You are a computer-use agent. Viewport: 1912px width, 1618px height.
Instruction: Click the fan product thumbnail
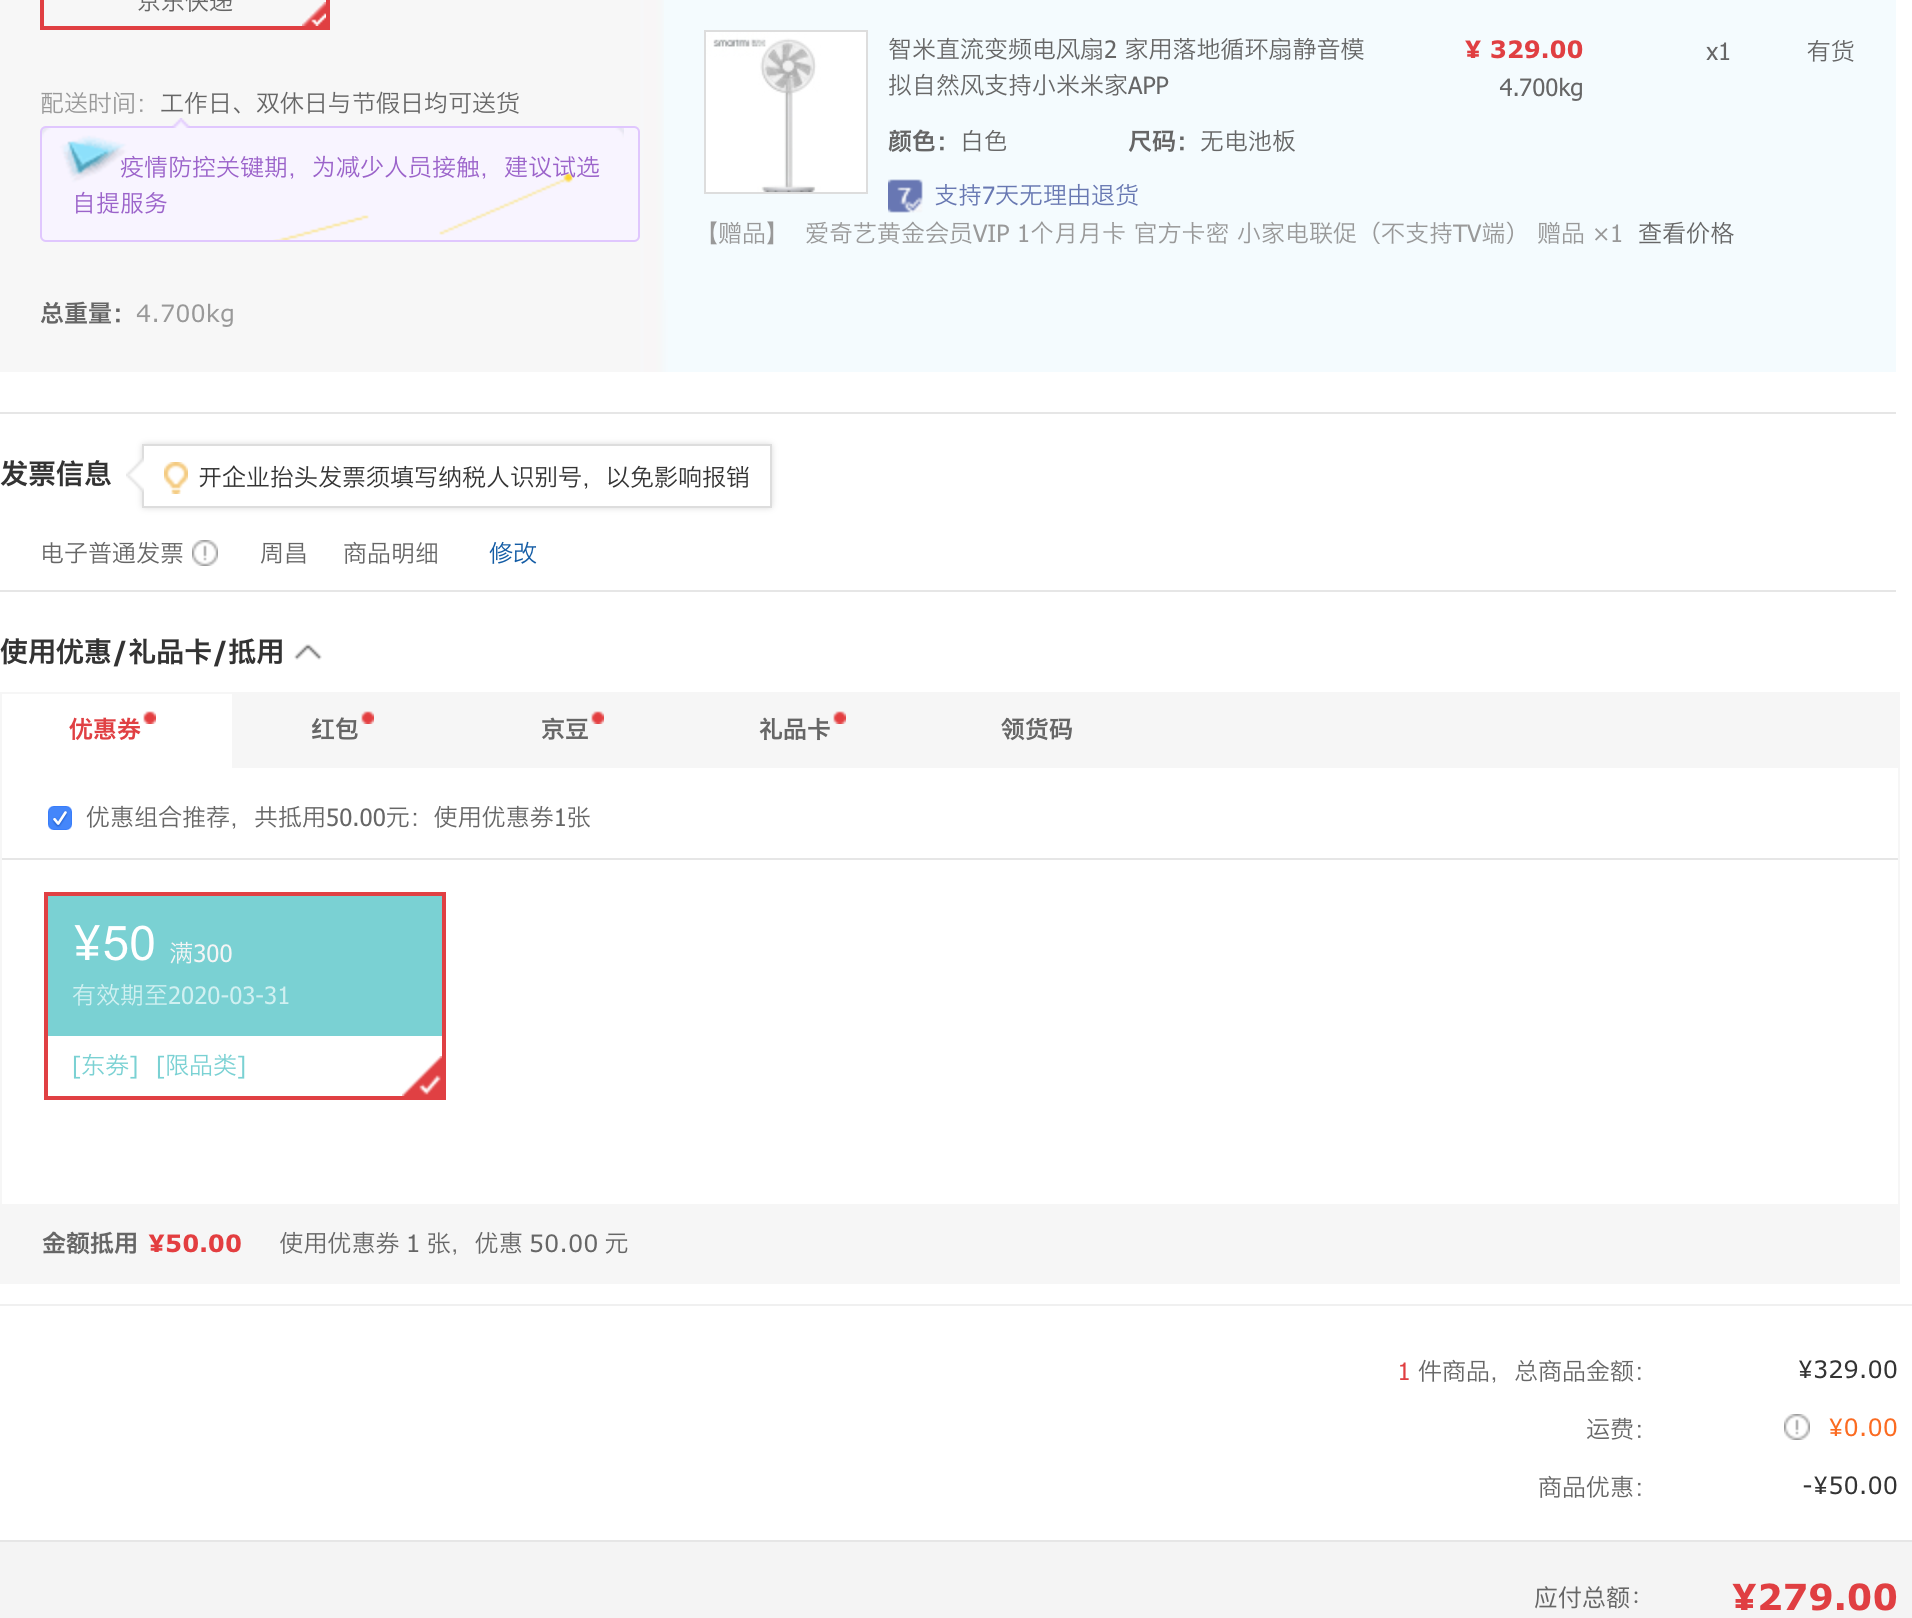pyautogui.click(x=786, y=112)
